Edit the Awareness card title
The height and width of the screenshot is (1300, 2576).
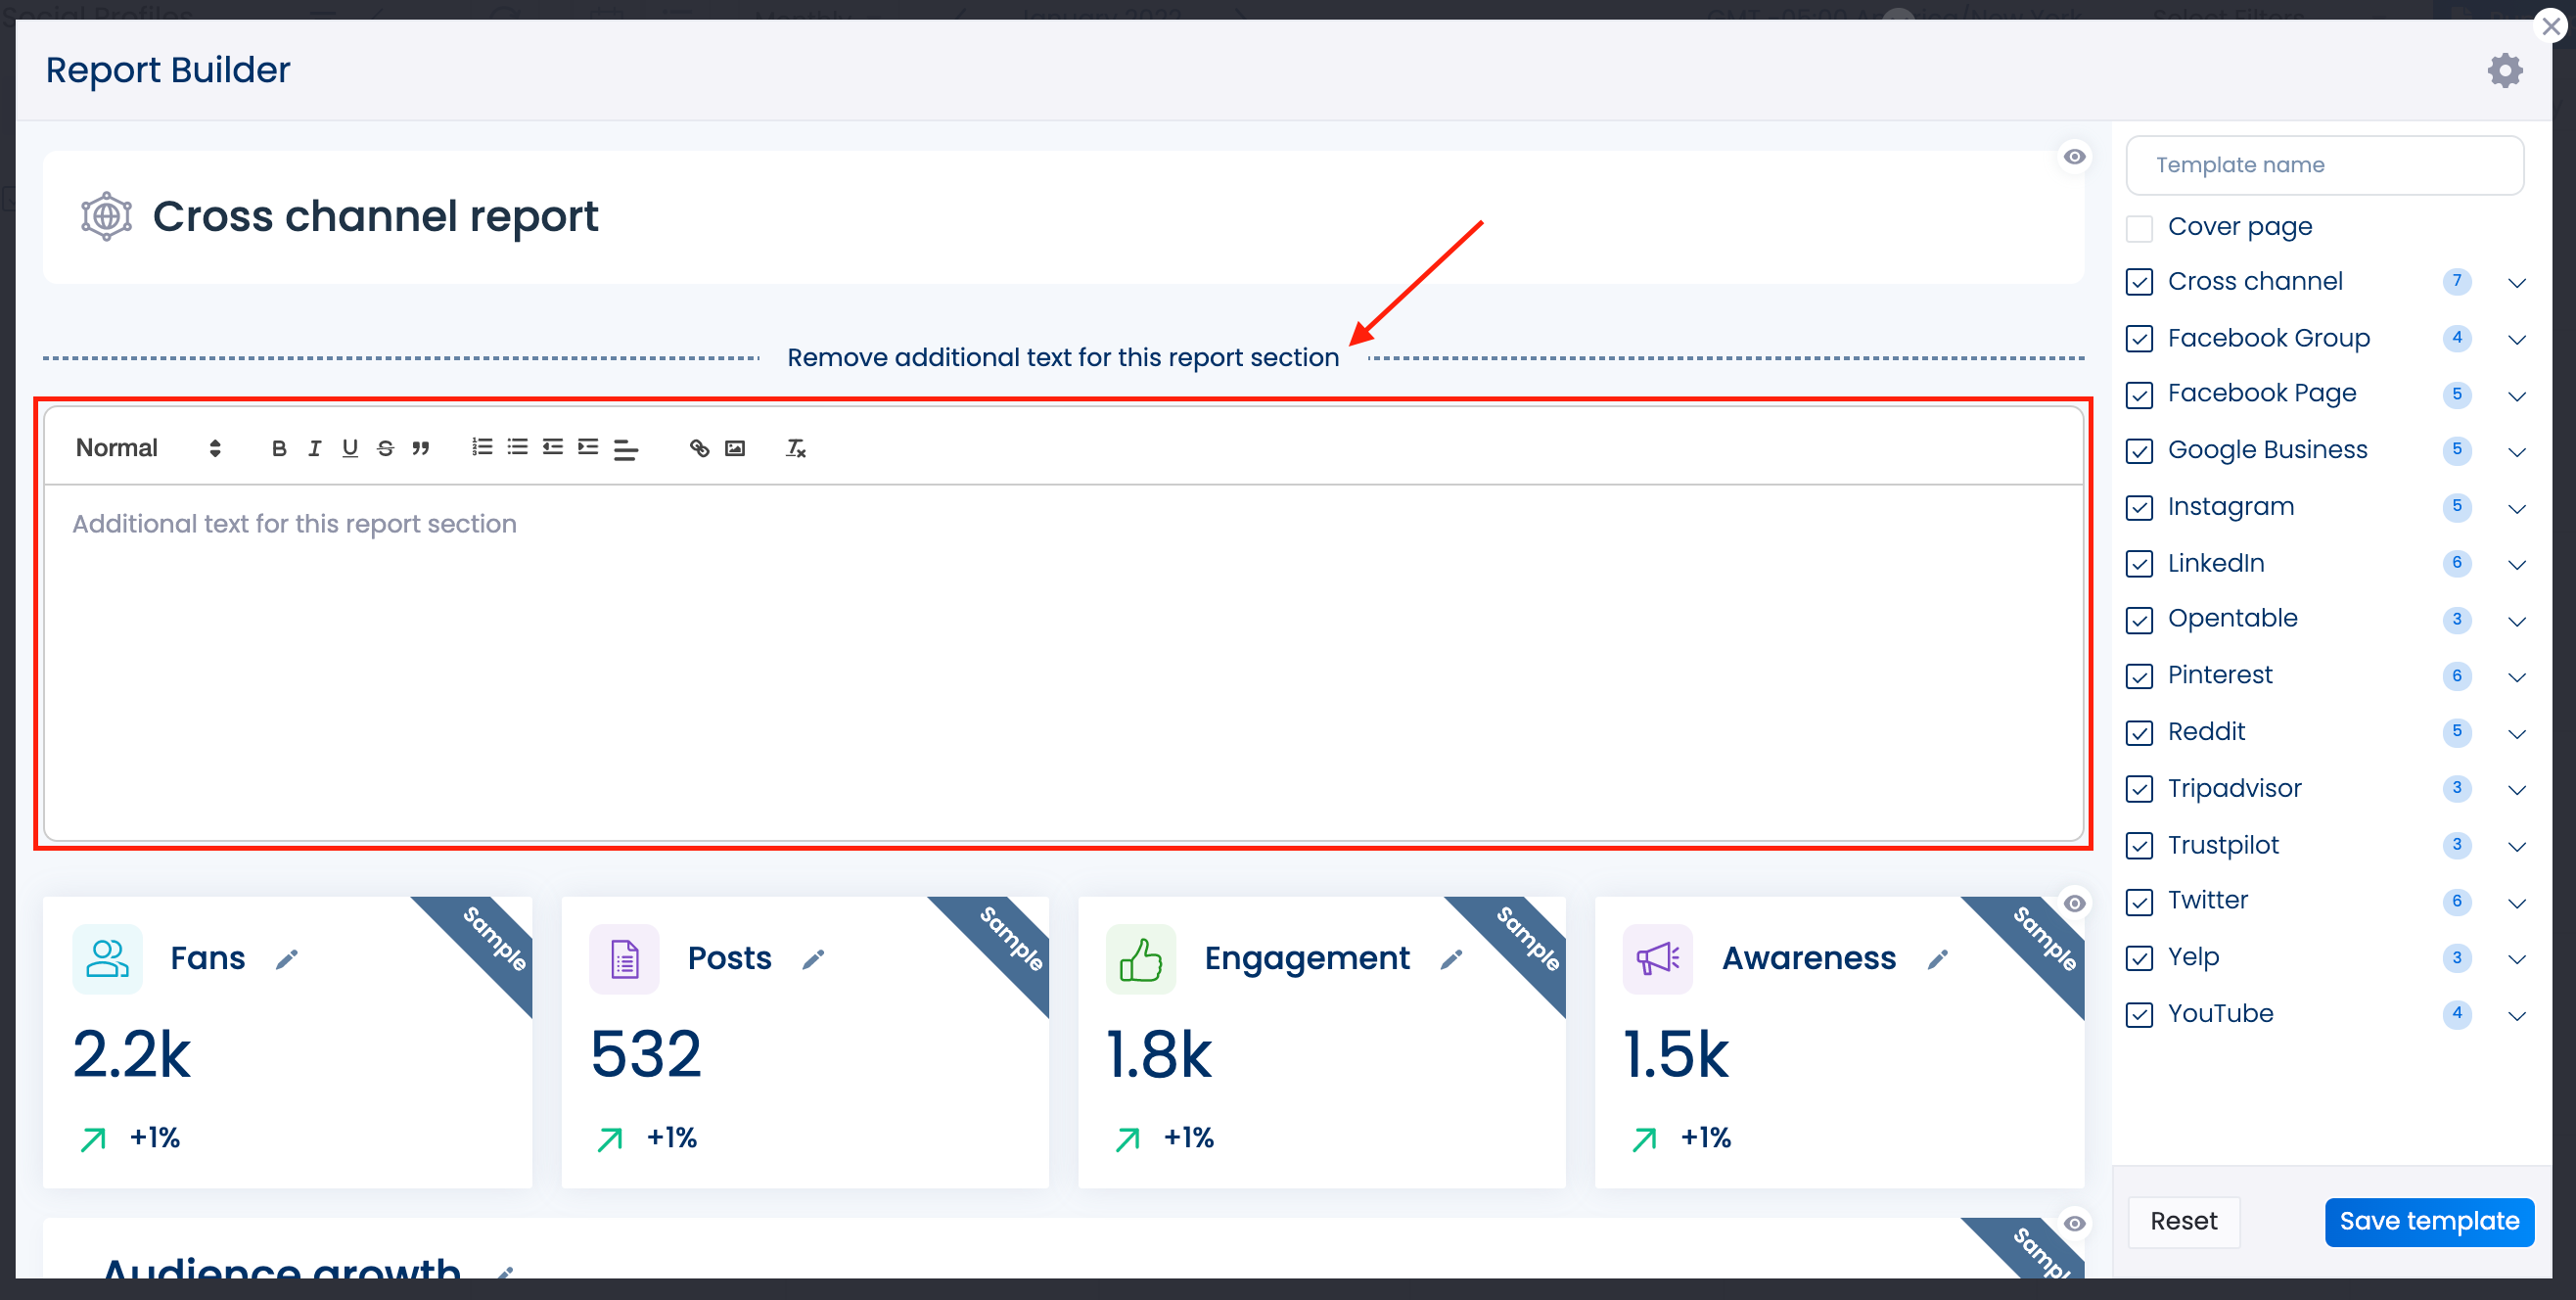coord(1938,959)
